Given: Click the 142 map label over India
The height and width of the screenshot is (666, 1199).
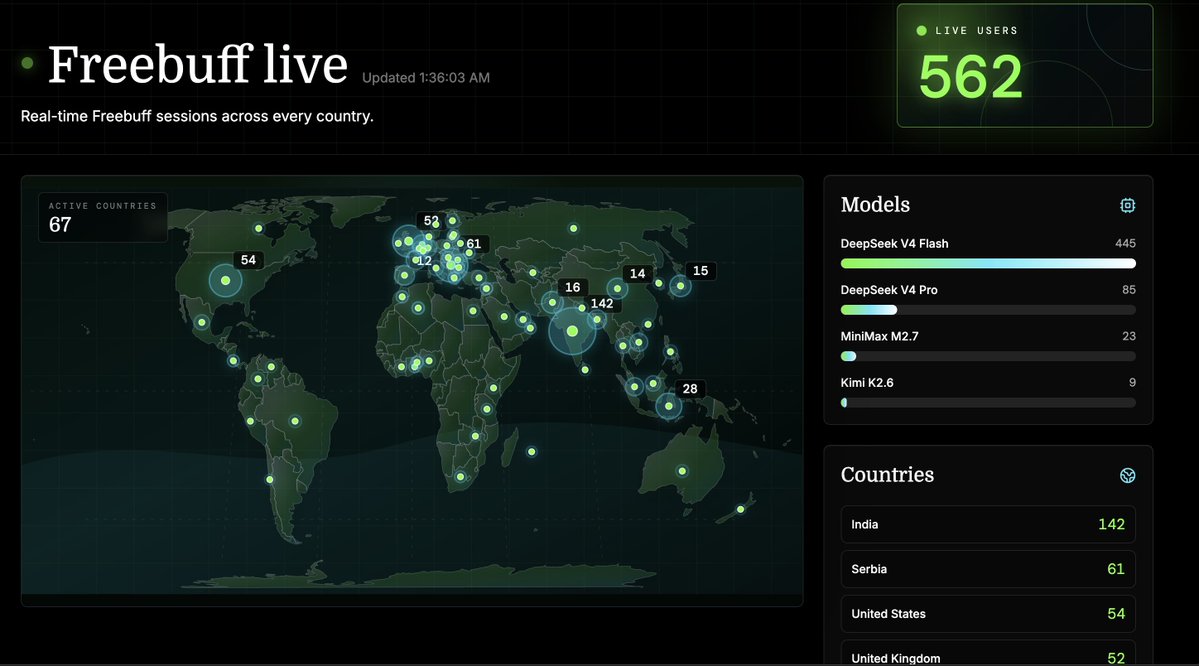Looking at the screenshot, I should click(602, 304).
